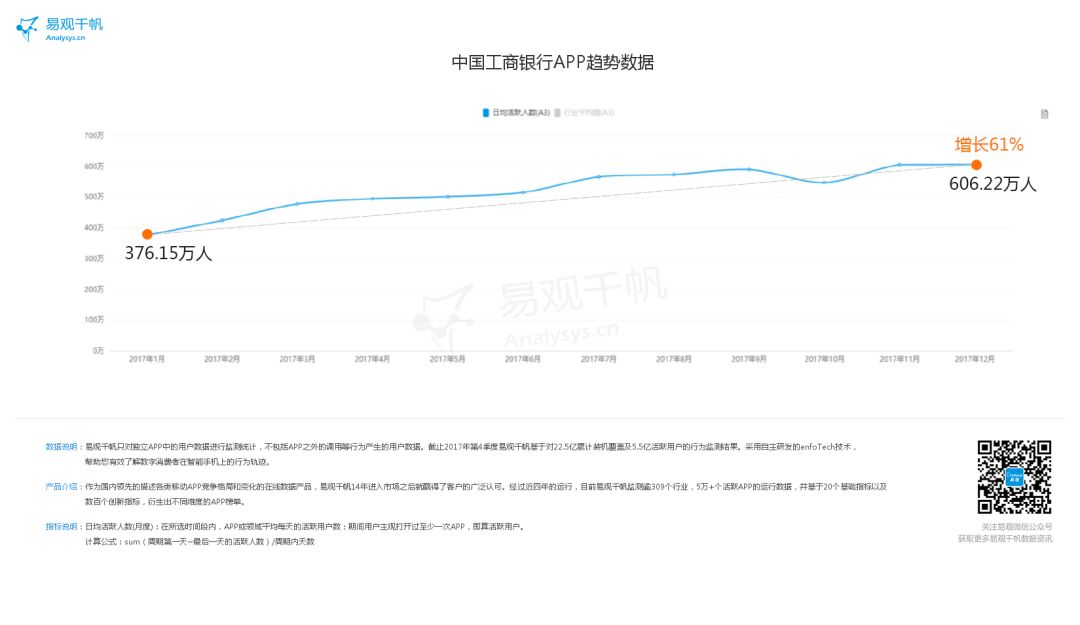Click the chart title 中国工商银行APP趋势数据

(x=552, y=62)
